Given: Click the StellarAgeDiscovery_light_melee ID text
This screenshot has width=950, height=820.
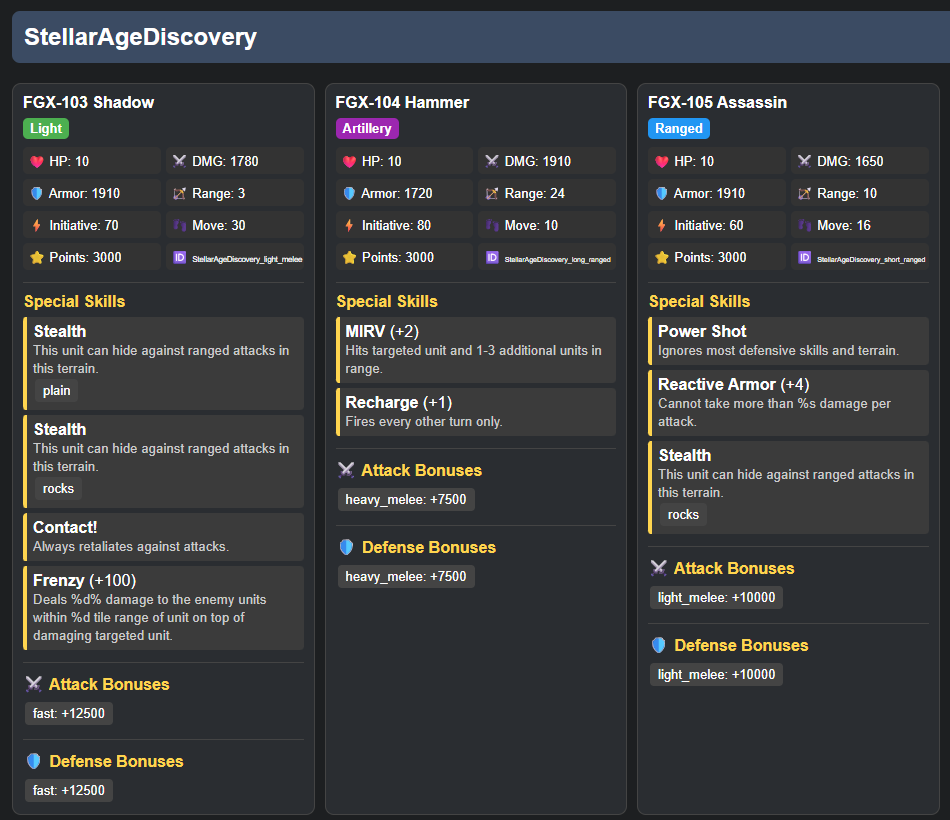Looking at the screenshot, I should click(x=247, y=259).
